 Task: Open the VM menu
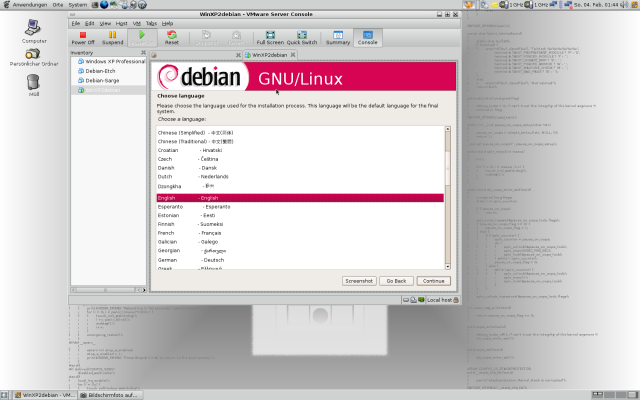point(137,24)
